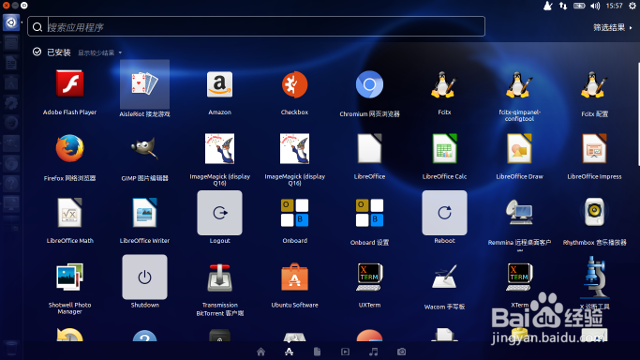The height and width of the screenshot is (360, 640).
Task: Open Wacom tablet settings
Action: click(444, 277)
